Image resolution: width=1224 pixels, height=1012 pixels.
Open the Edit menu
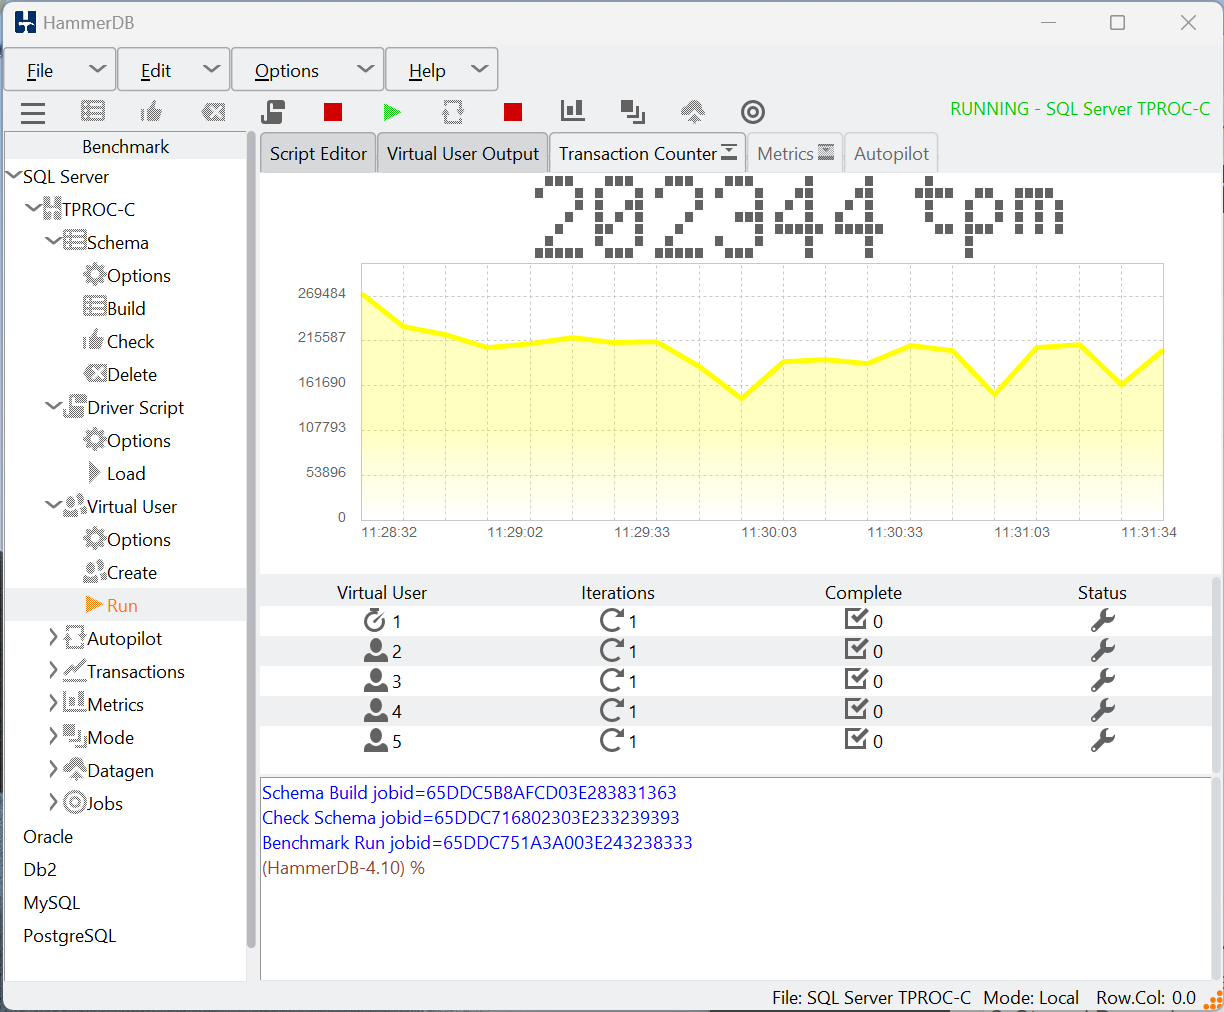pyautogui.click(x=174, y=70)
